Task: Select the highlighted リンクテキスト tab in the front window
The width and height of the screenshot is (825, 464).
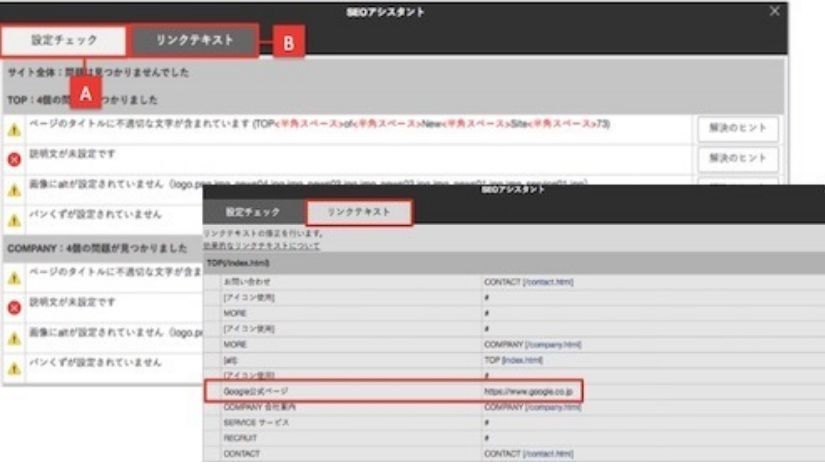Action: pyautogui.click(x=358, y=213)
